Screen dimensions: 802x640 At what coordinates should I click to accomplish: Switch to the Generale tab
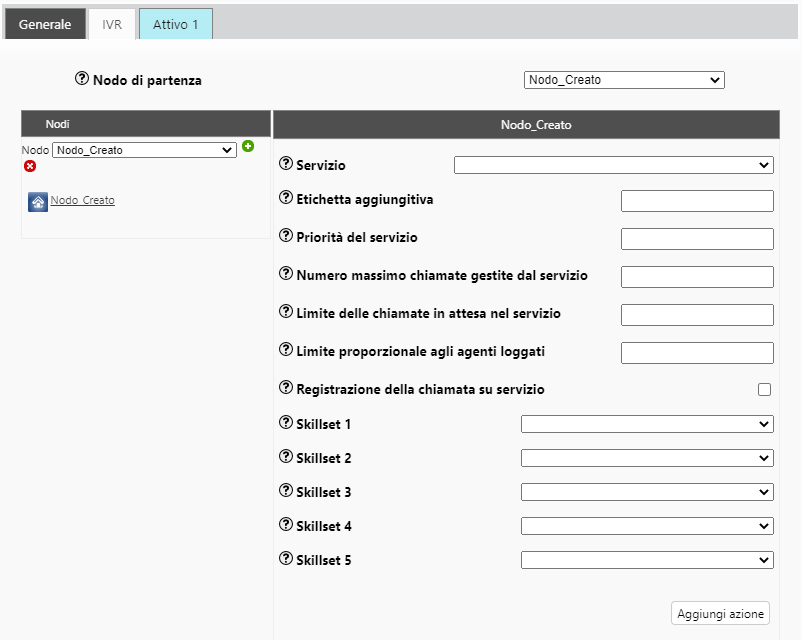(x=45, y=24)
